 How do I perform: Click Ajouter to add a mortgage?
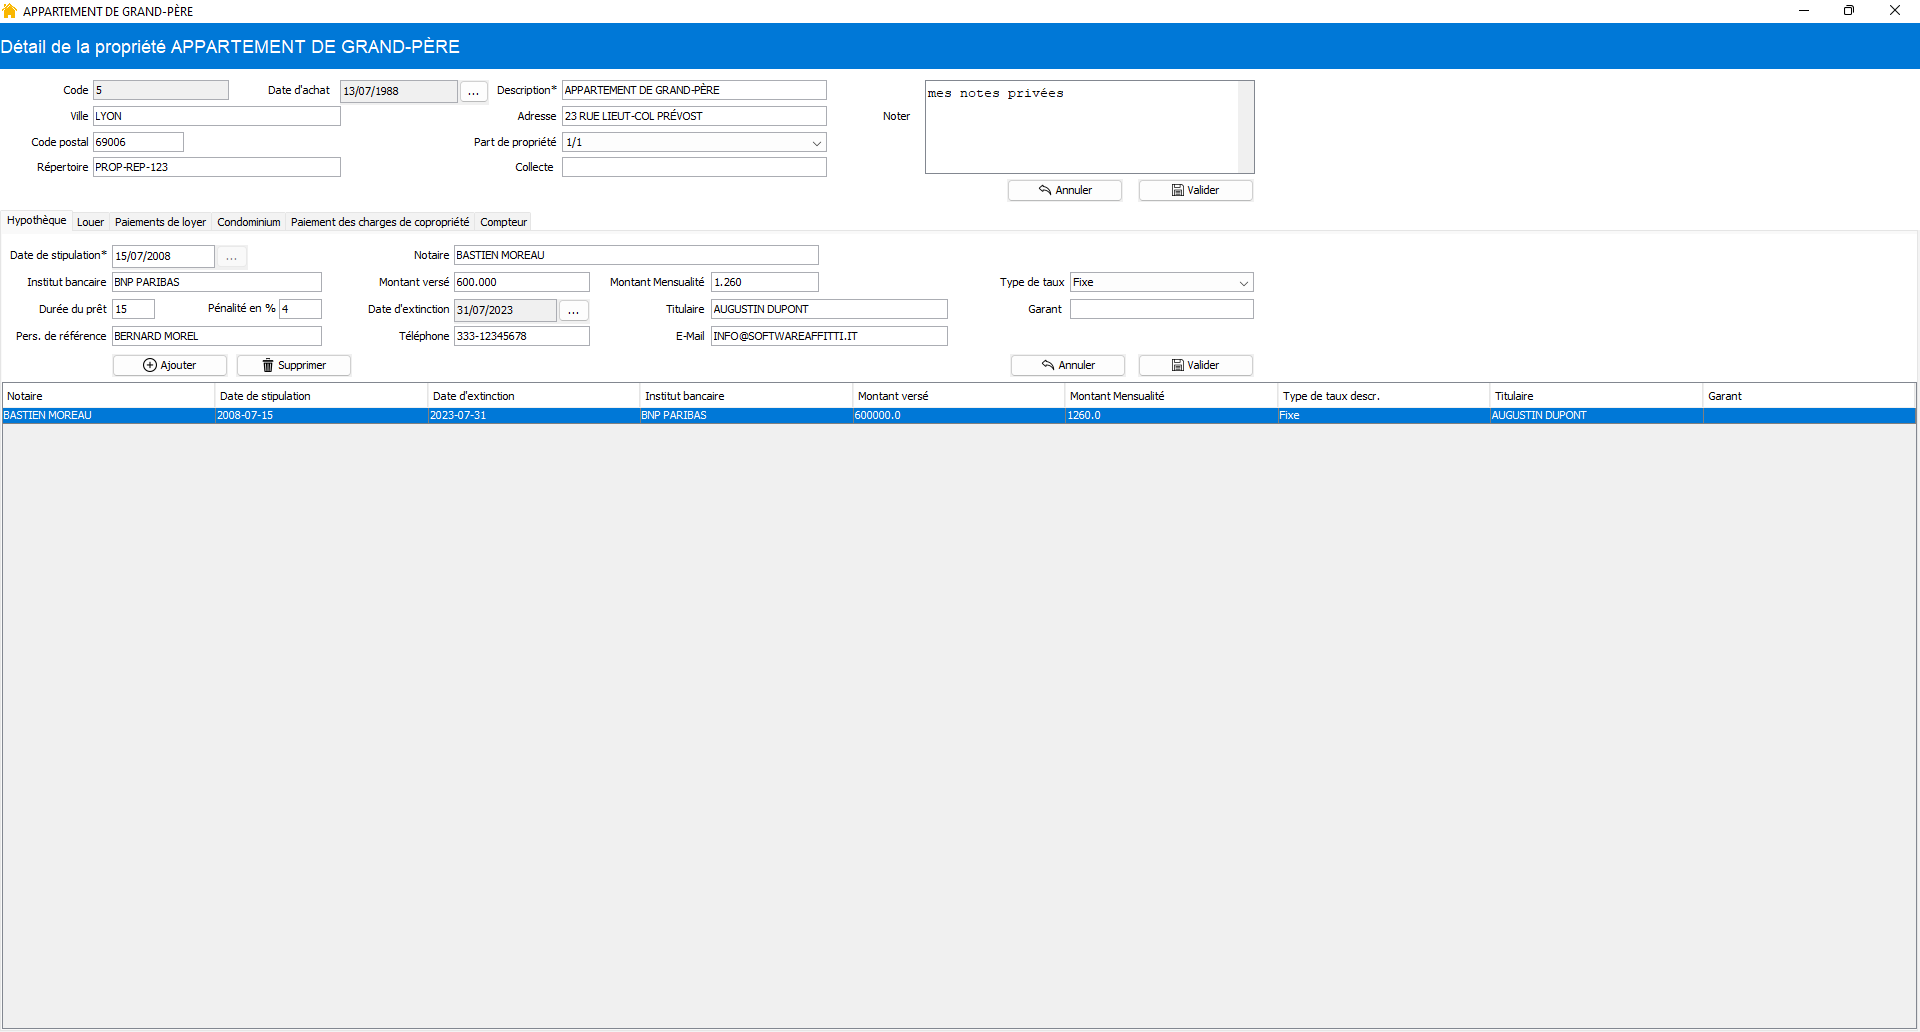point(170,365)
